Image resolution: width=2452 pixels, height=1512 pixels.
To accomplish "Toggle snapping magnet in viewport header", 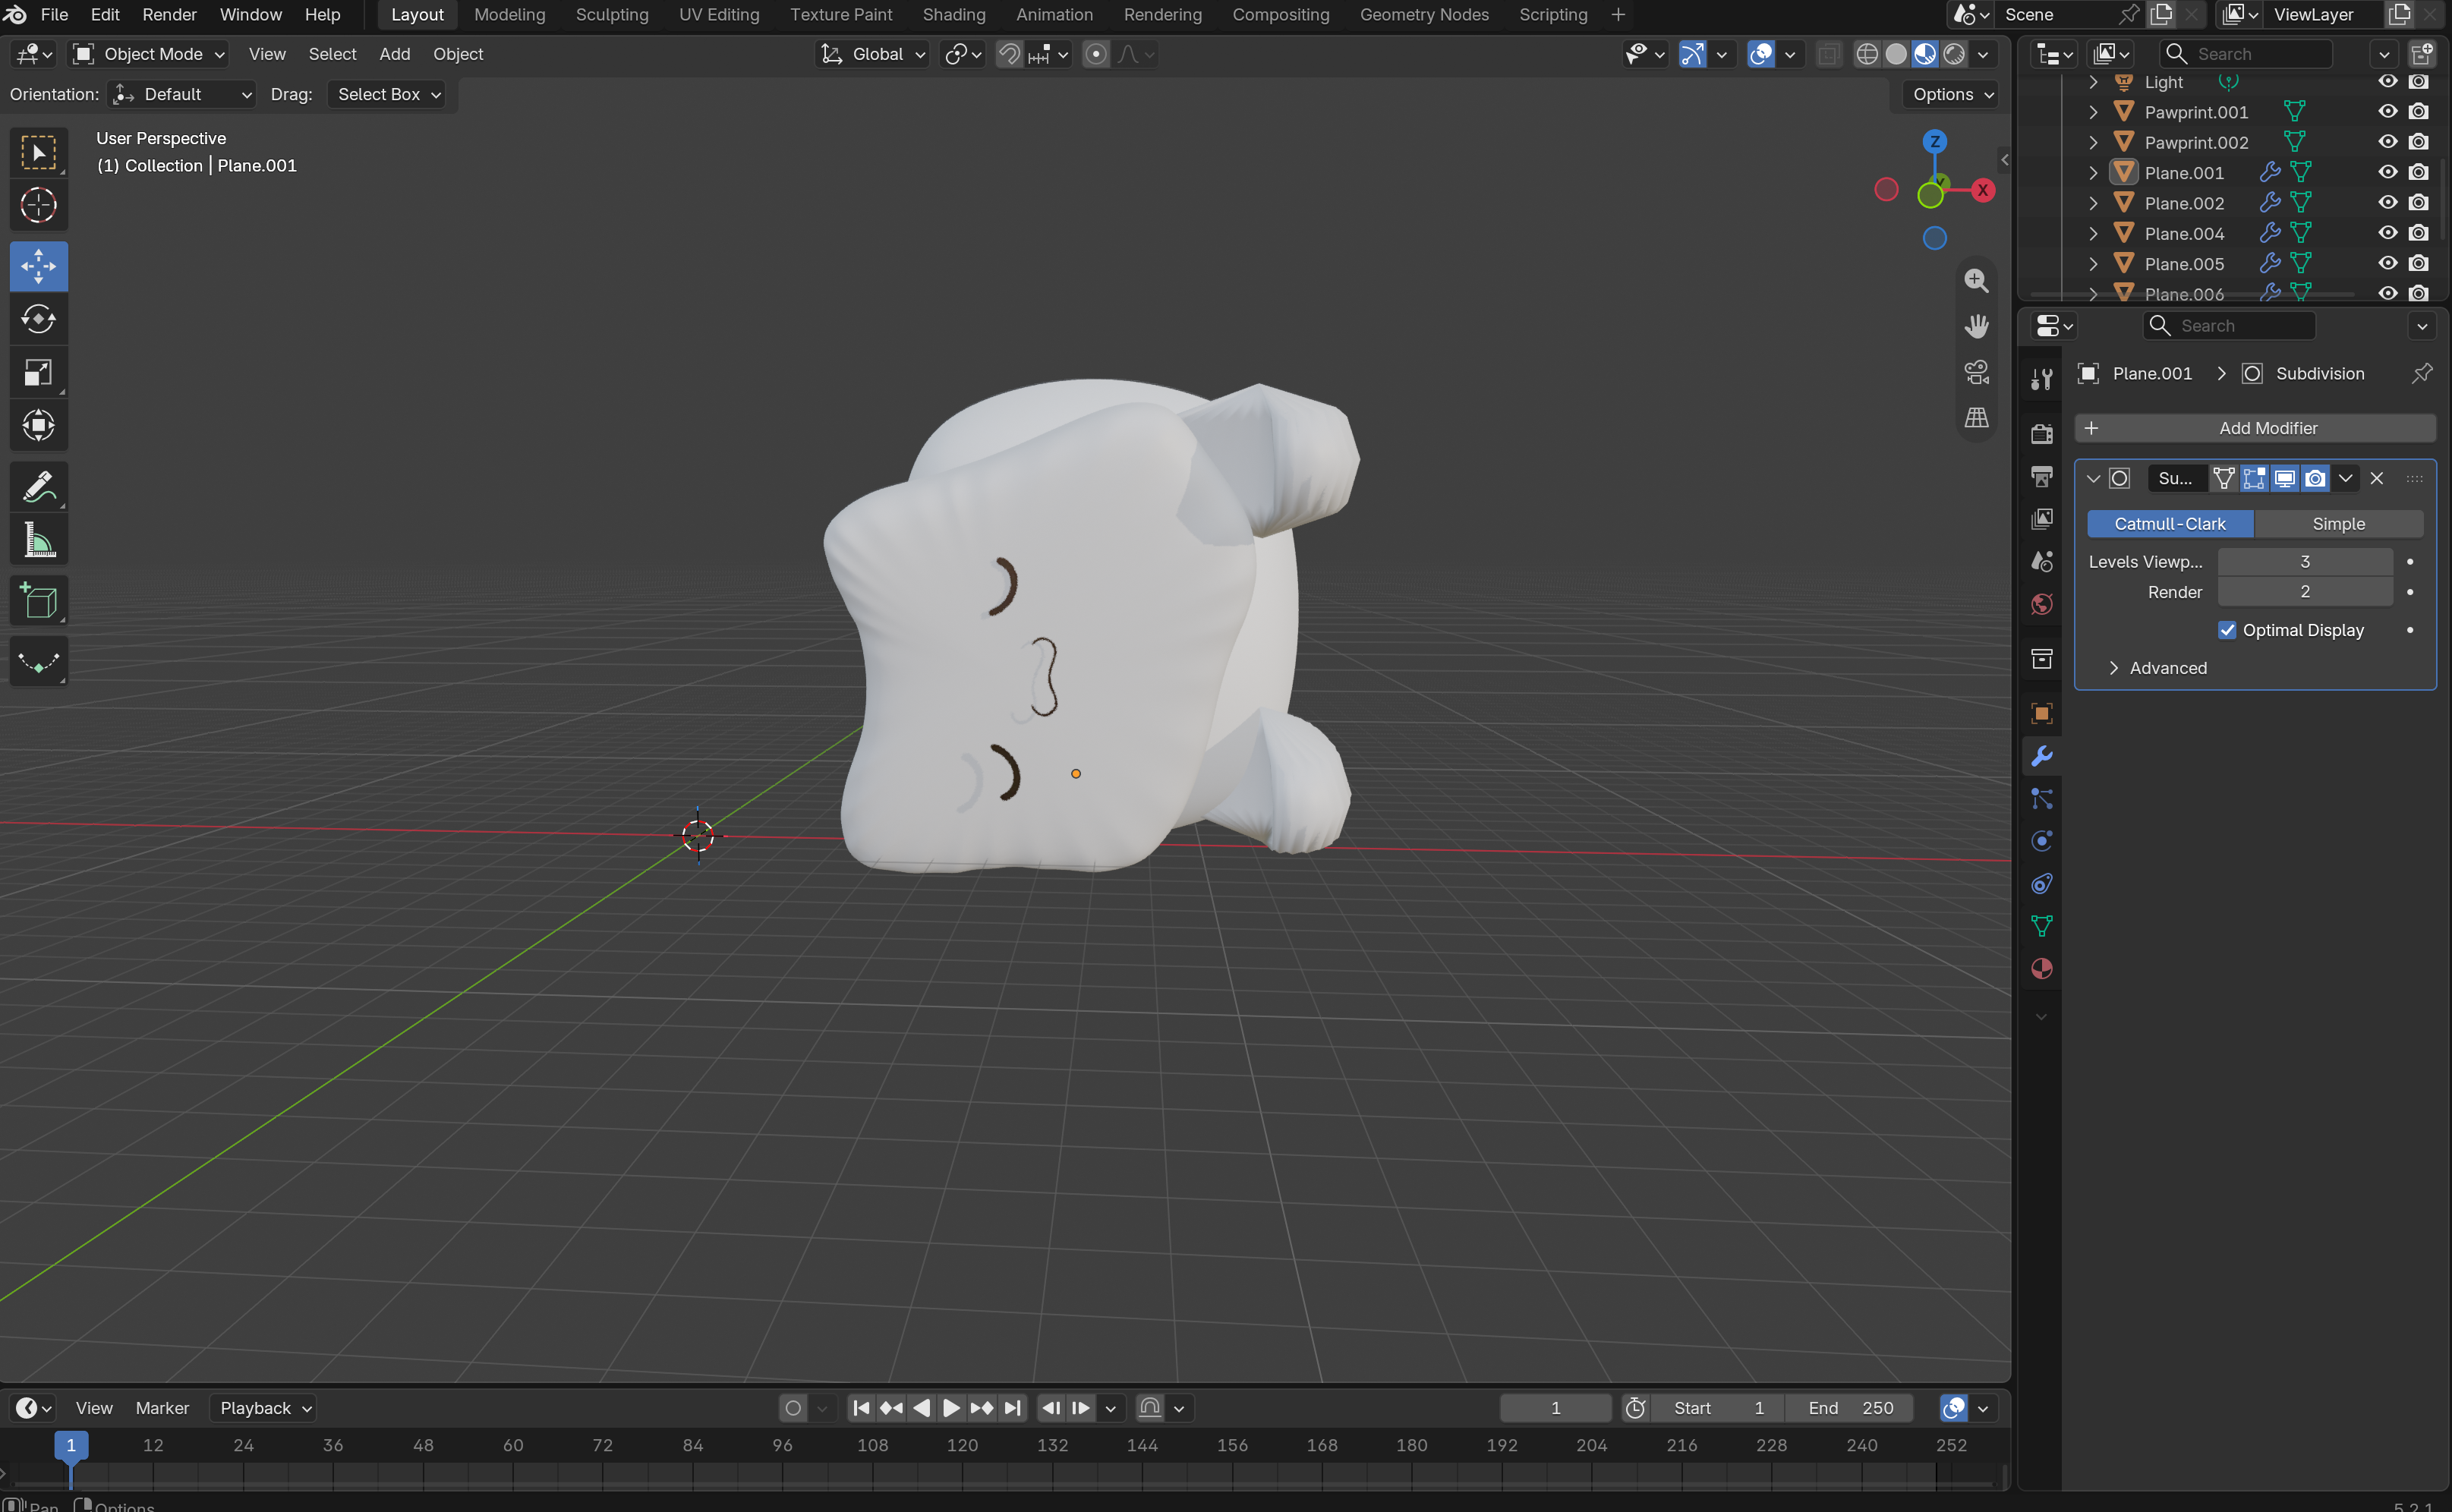I will tap(1009, 54).
